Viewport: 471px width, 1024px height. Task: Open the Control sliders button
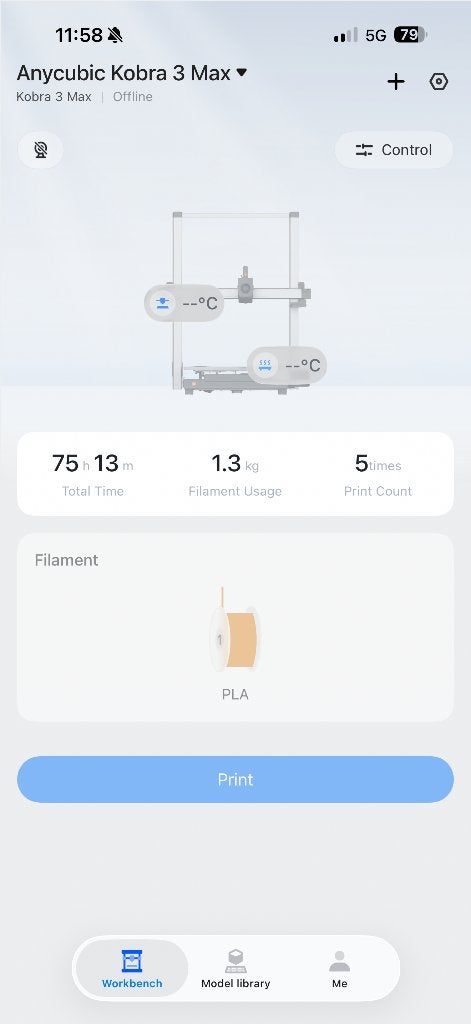[394, 150]
